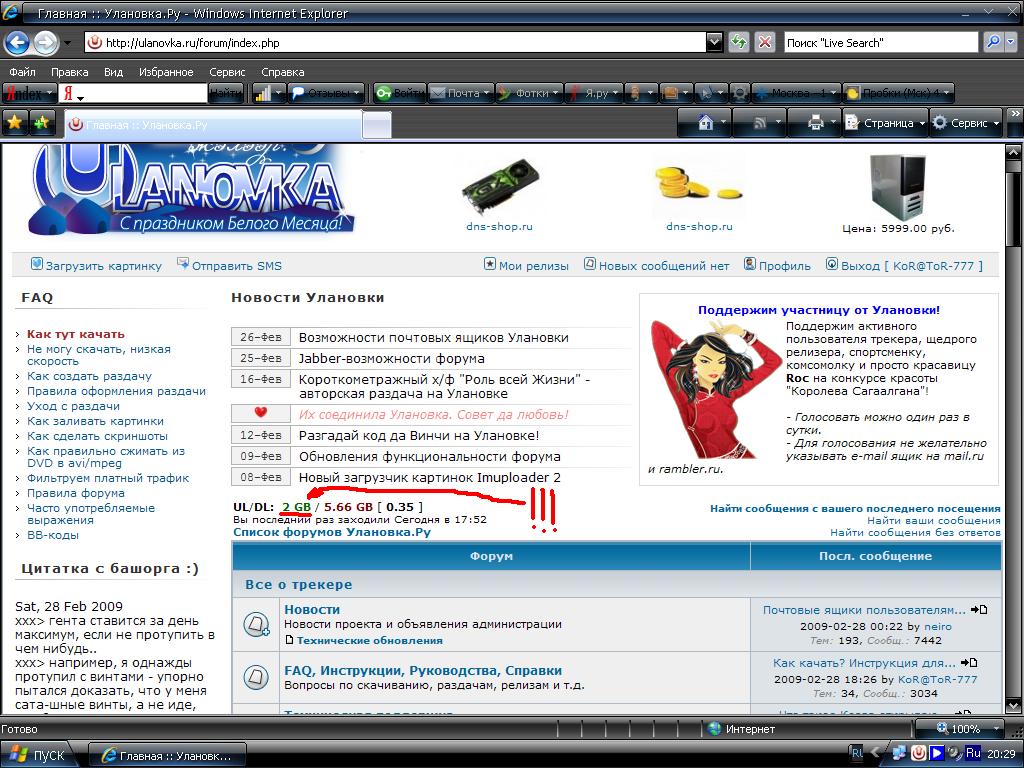
Task: Open Favorites Center star icon
Action: pyautogui.click(x=15, y=123)
